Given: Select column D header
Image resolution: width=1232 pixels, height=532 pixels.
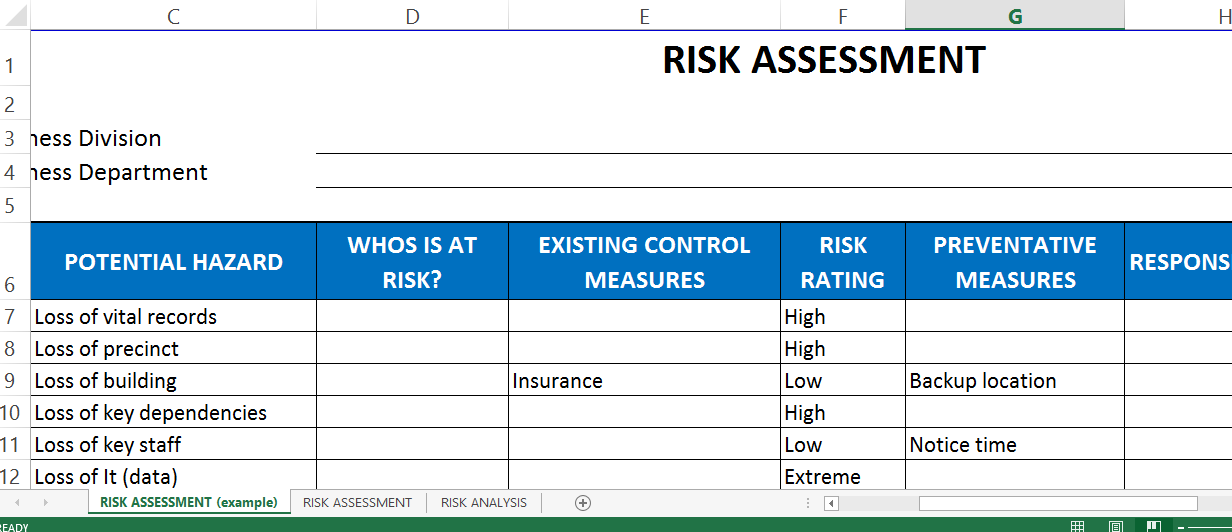Looking at the screenshot, I should (412, 16).
